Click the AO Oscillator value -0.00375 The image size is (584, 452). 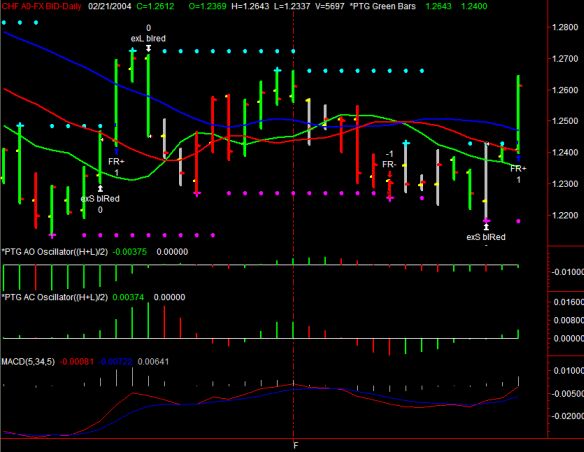coord(130,252)
